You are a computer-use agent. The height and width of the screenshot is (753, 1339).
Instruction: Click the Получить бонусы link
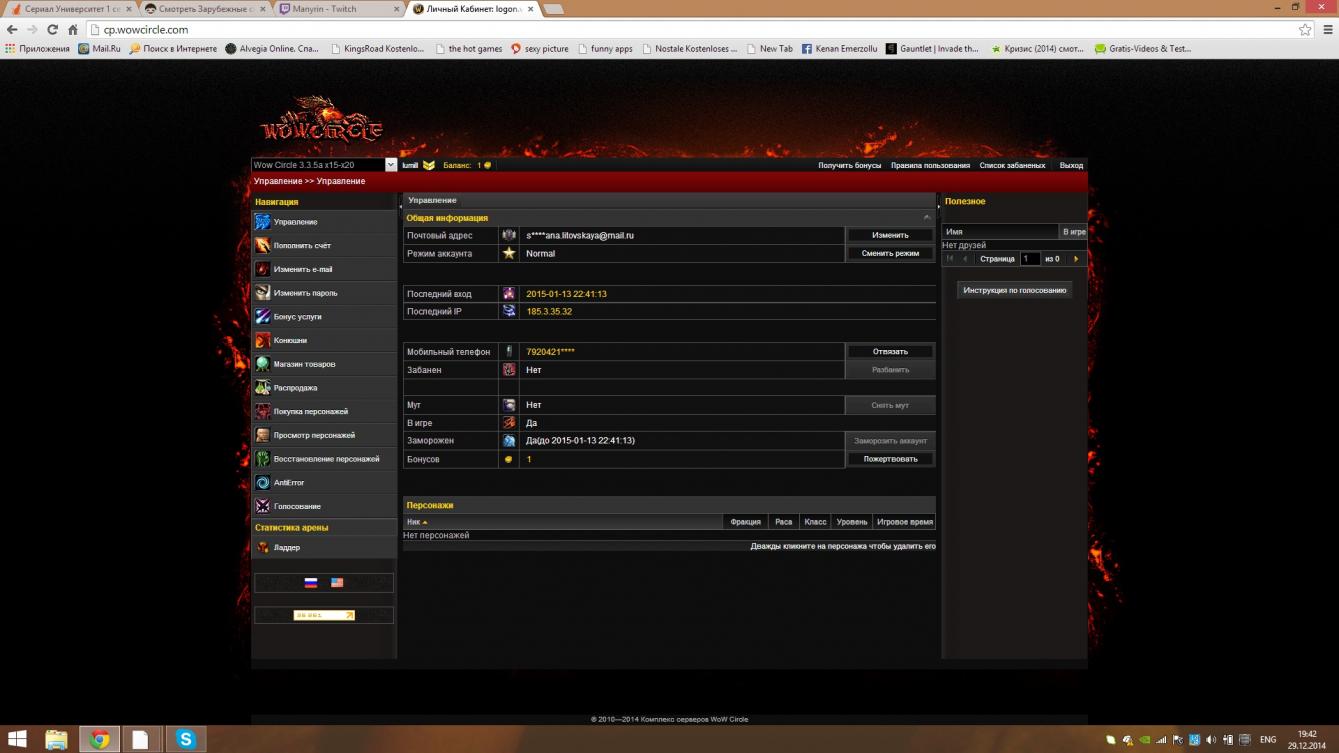pos(849,165)
